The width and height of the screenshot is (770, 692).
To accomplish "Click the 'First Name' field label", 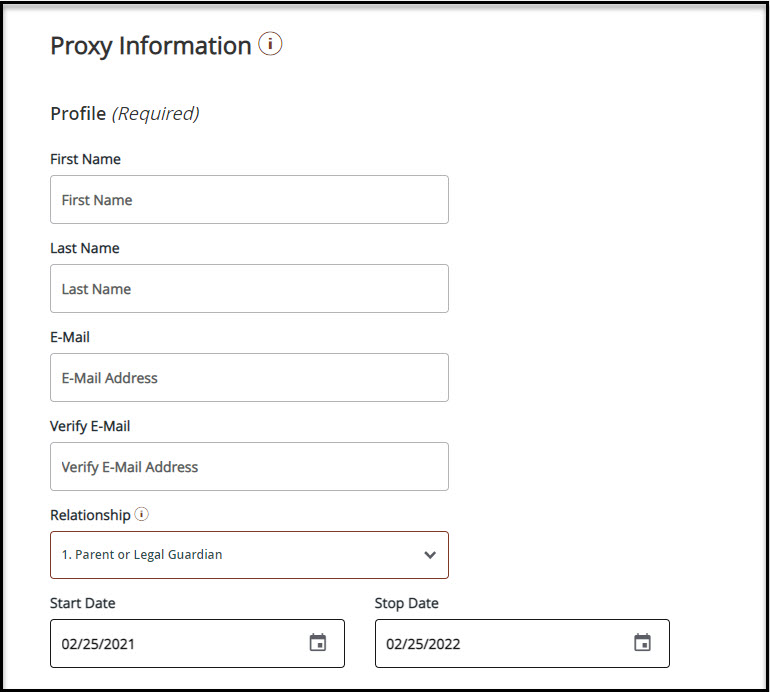I will point(85,159).
